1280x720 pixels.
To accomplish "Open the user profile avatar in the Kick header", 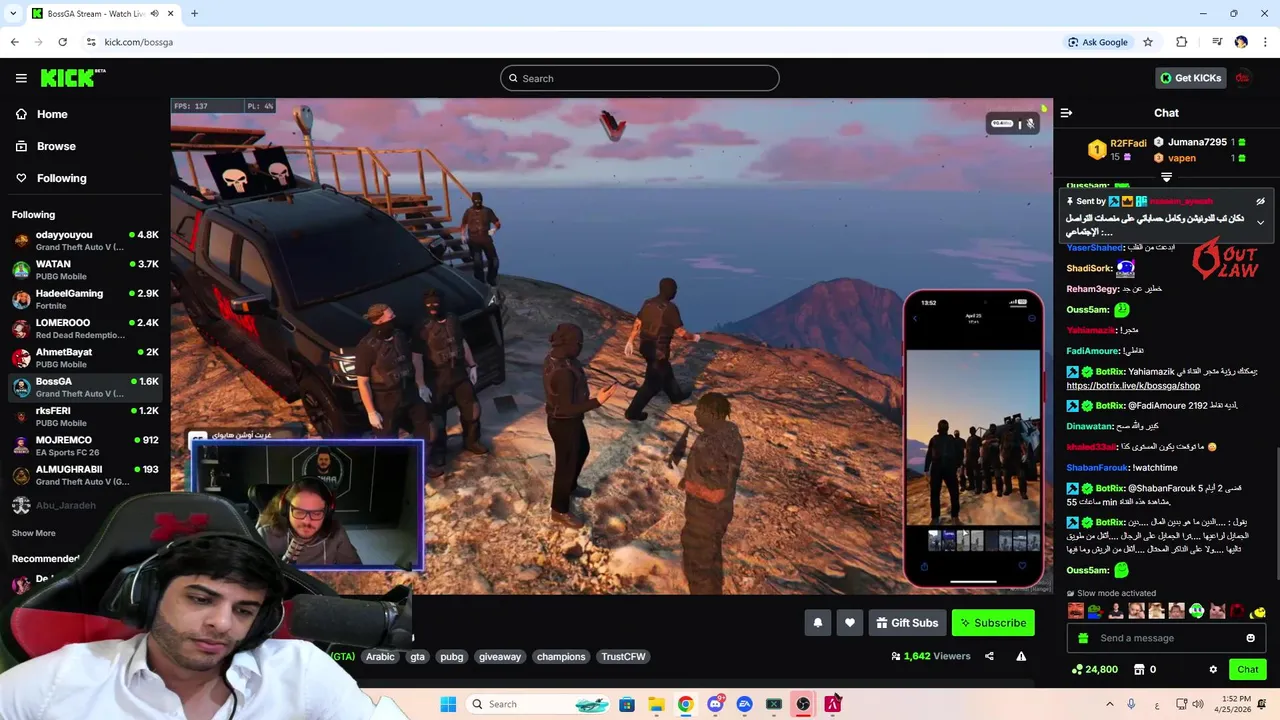I will (x=1242, y=78).
